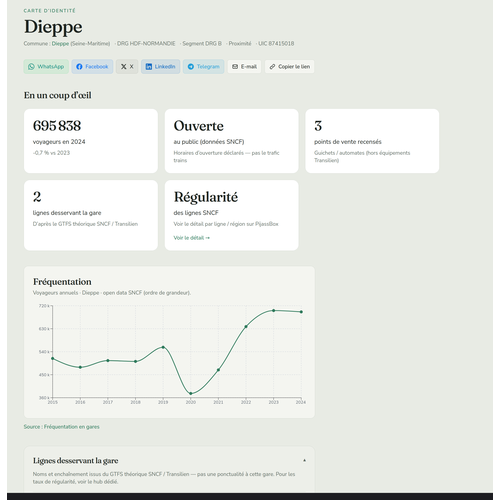Click the 2018 data point on chart
Image resolution: width=500 pixels, height=500 pixels.
(x=135, y=362)
